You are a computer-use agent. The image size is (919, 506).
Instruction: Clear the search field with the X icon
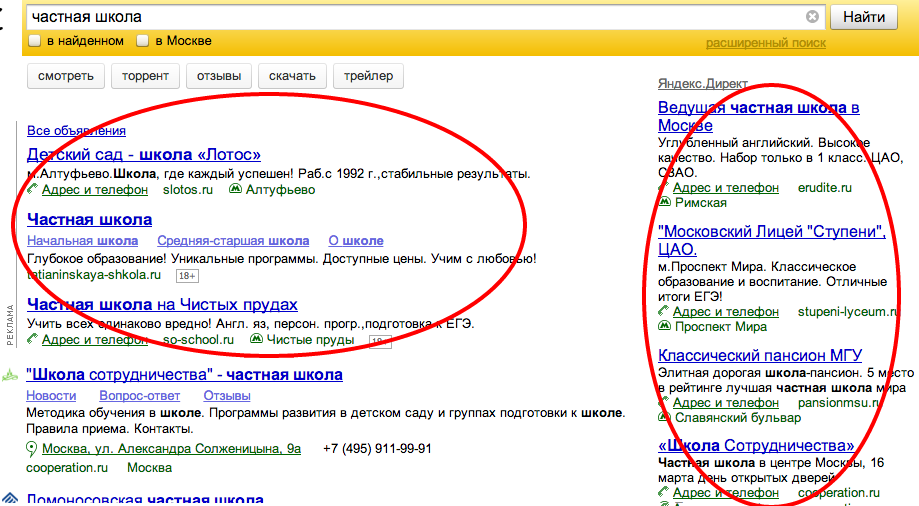tap(812, 16)
